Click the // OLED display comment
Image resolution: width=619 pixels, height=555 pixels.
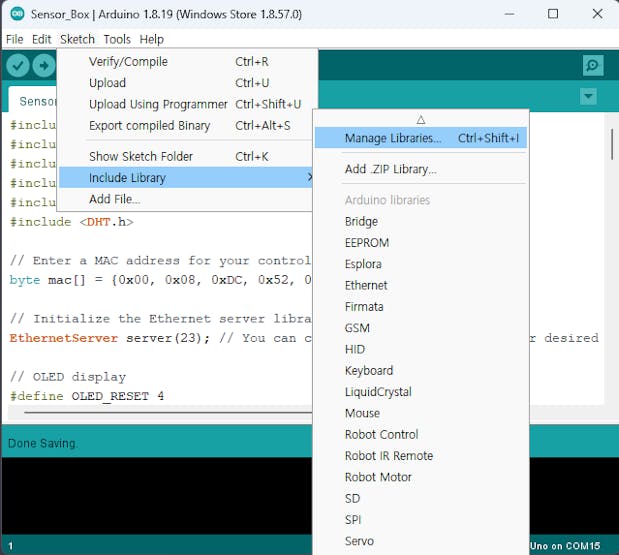pos(68,377)
